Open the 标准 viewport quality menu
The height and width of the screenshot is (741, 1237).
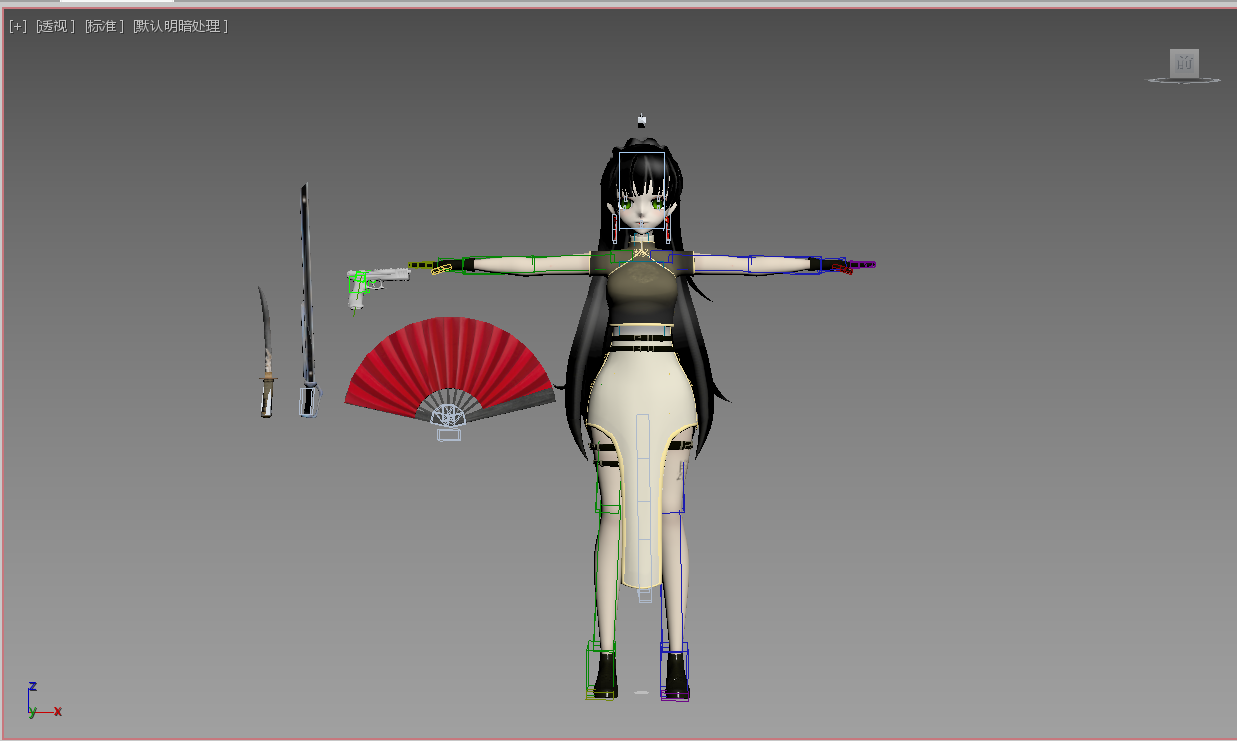pos(104,26)
